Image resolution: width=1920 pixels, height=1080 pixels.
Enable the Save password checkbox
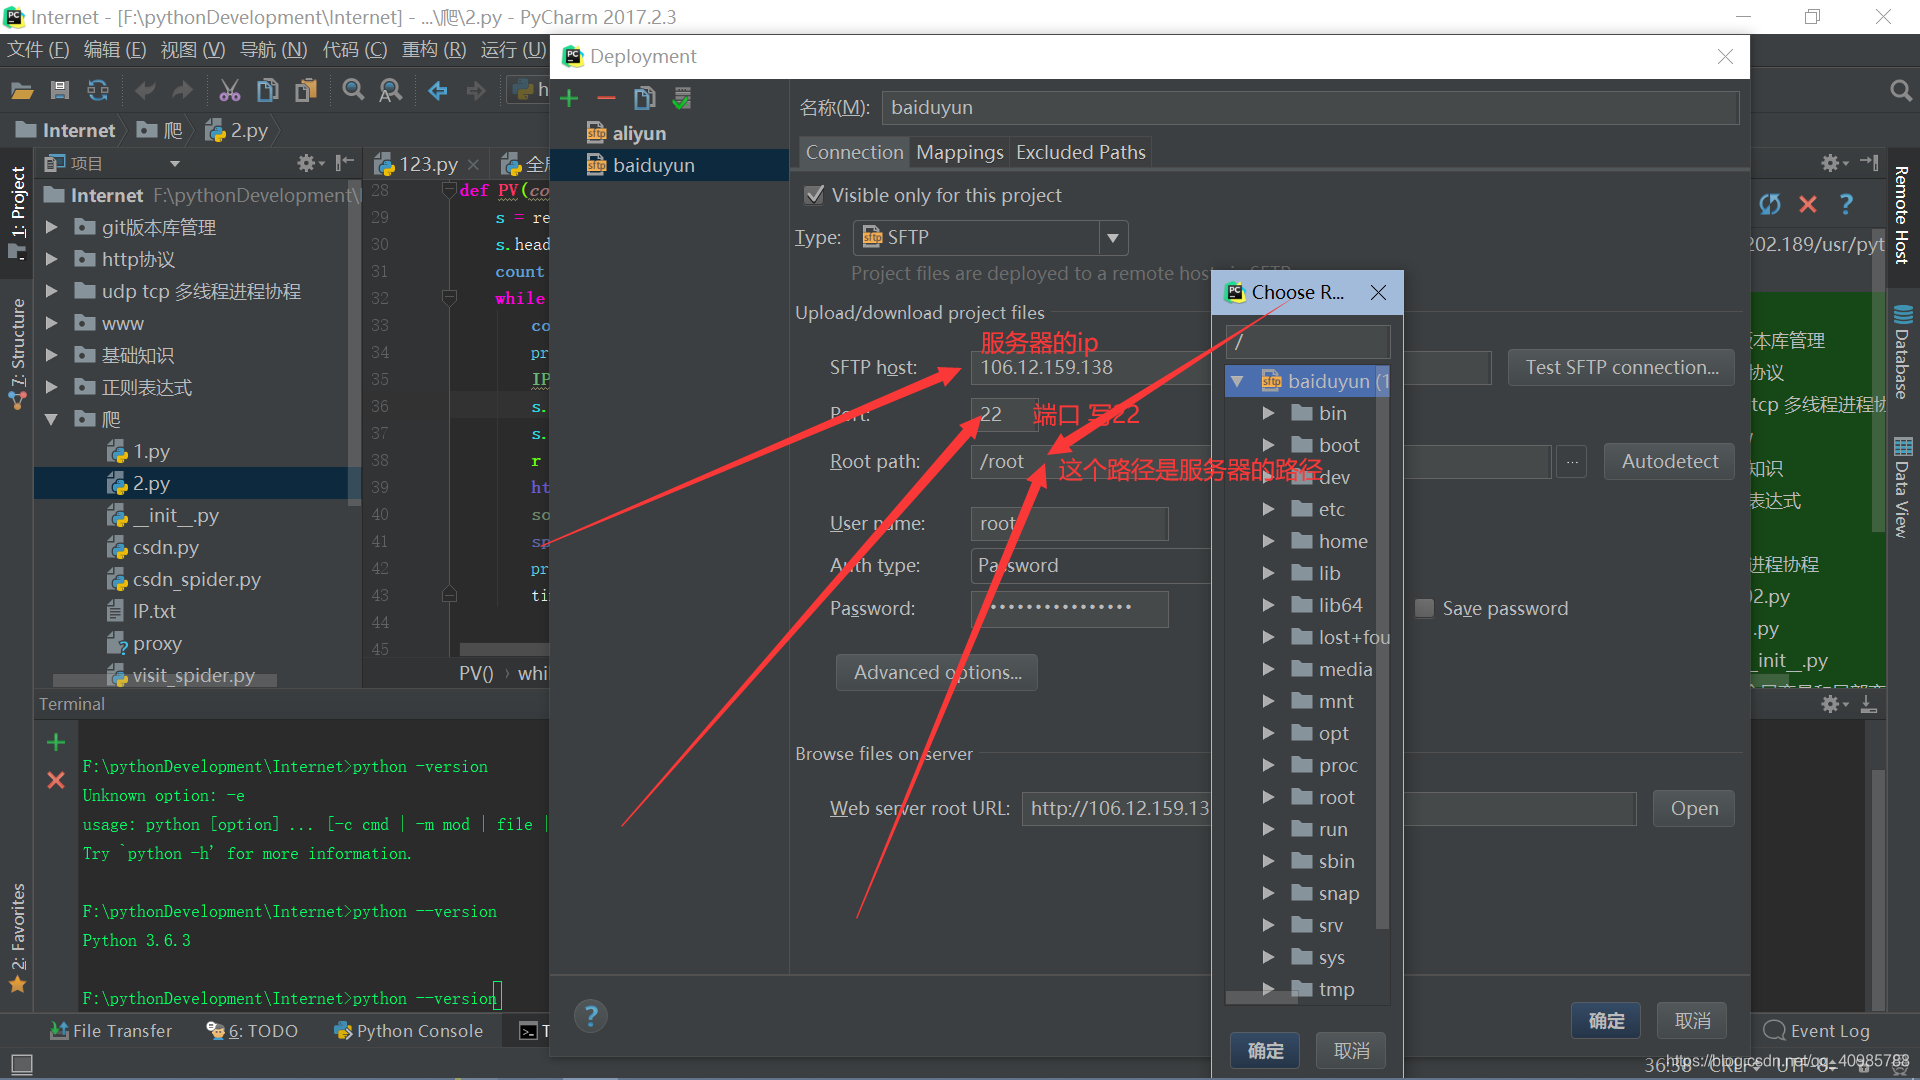[x=1425, y=609]
